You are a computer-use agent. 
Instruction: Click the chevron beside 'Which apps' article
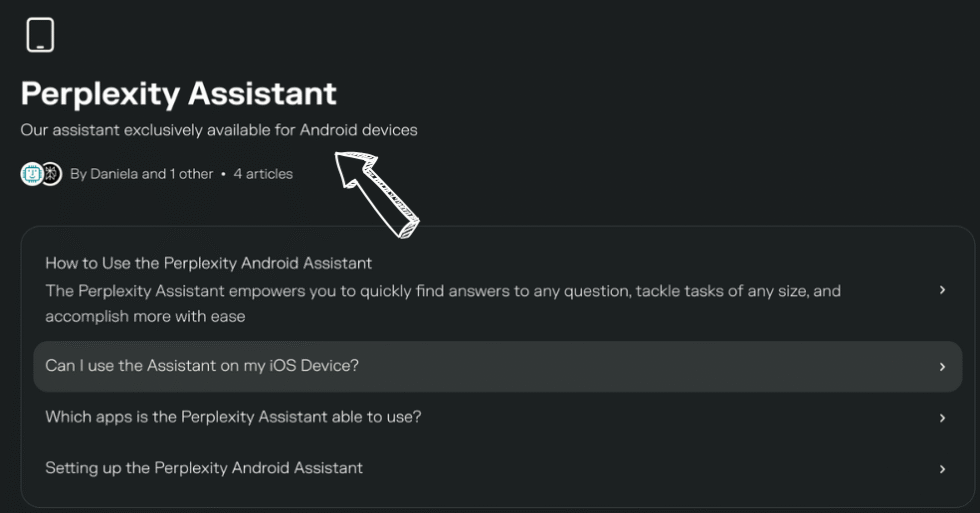click(942, 418)
